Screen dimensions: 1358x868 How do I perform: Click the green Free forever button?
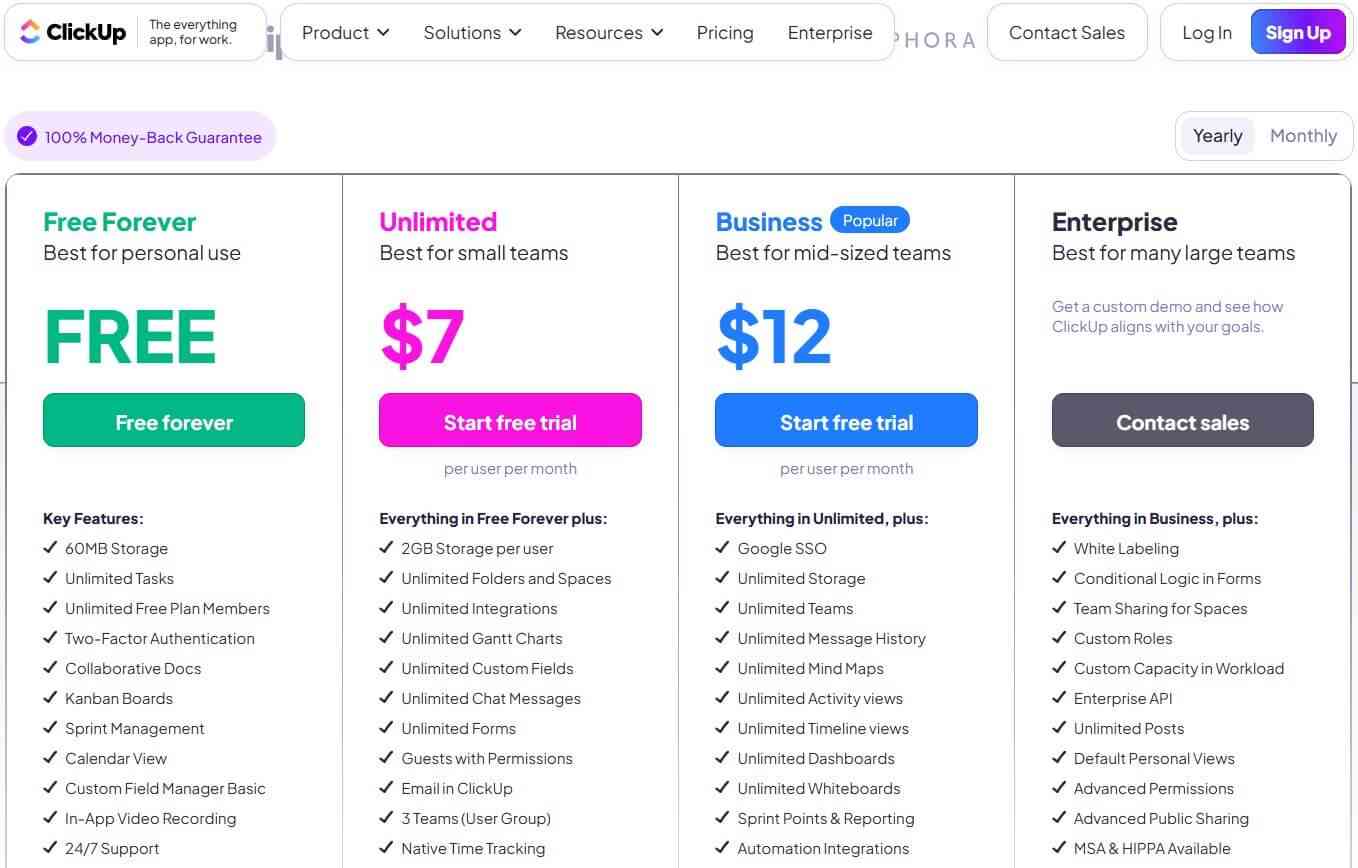coord(174,420)
